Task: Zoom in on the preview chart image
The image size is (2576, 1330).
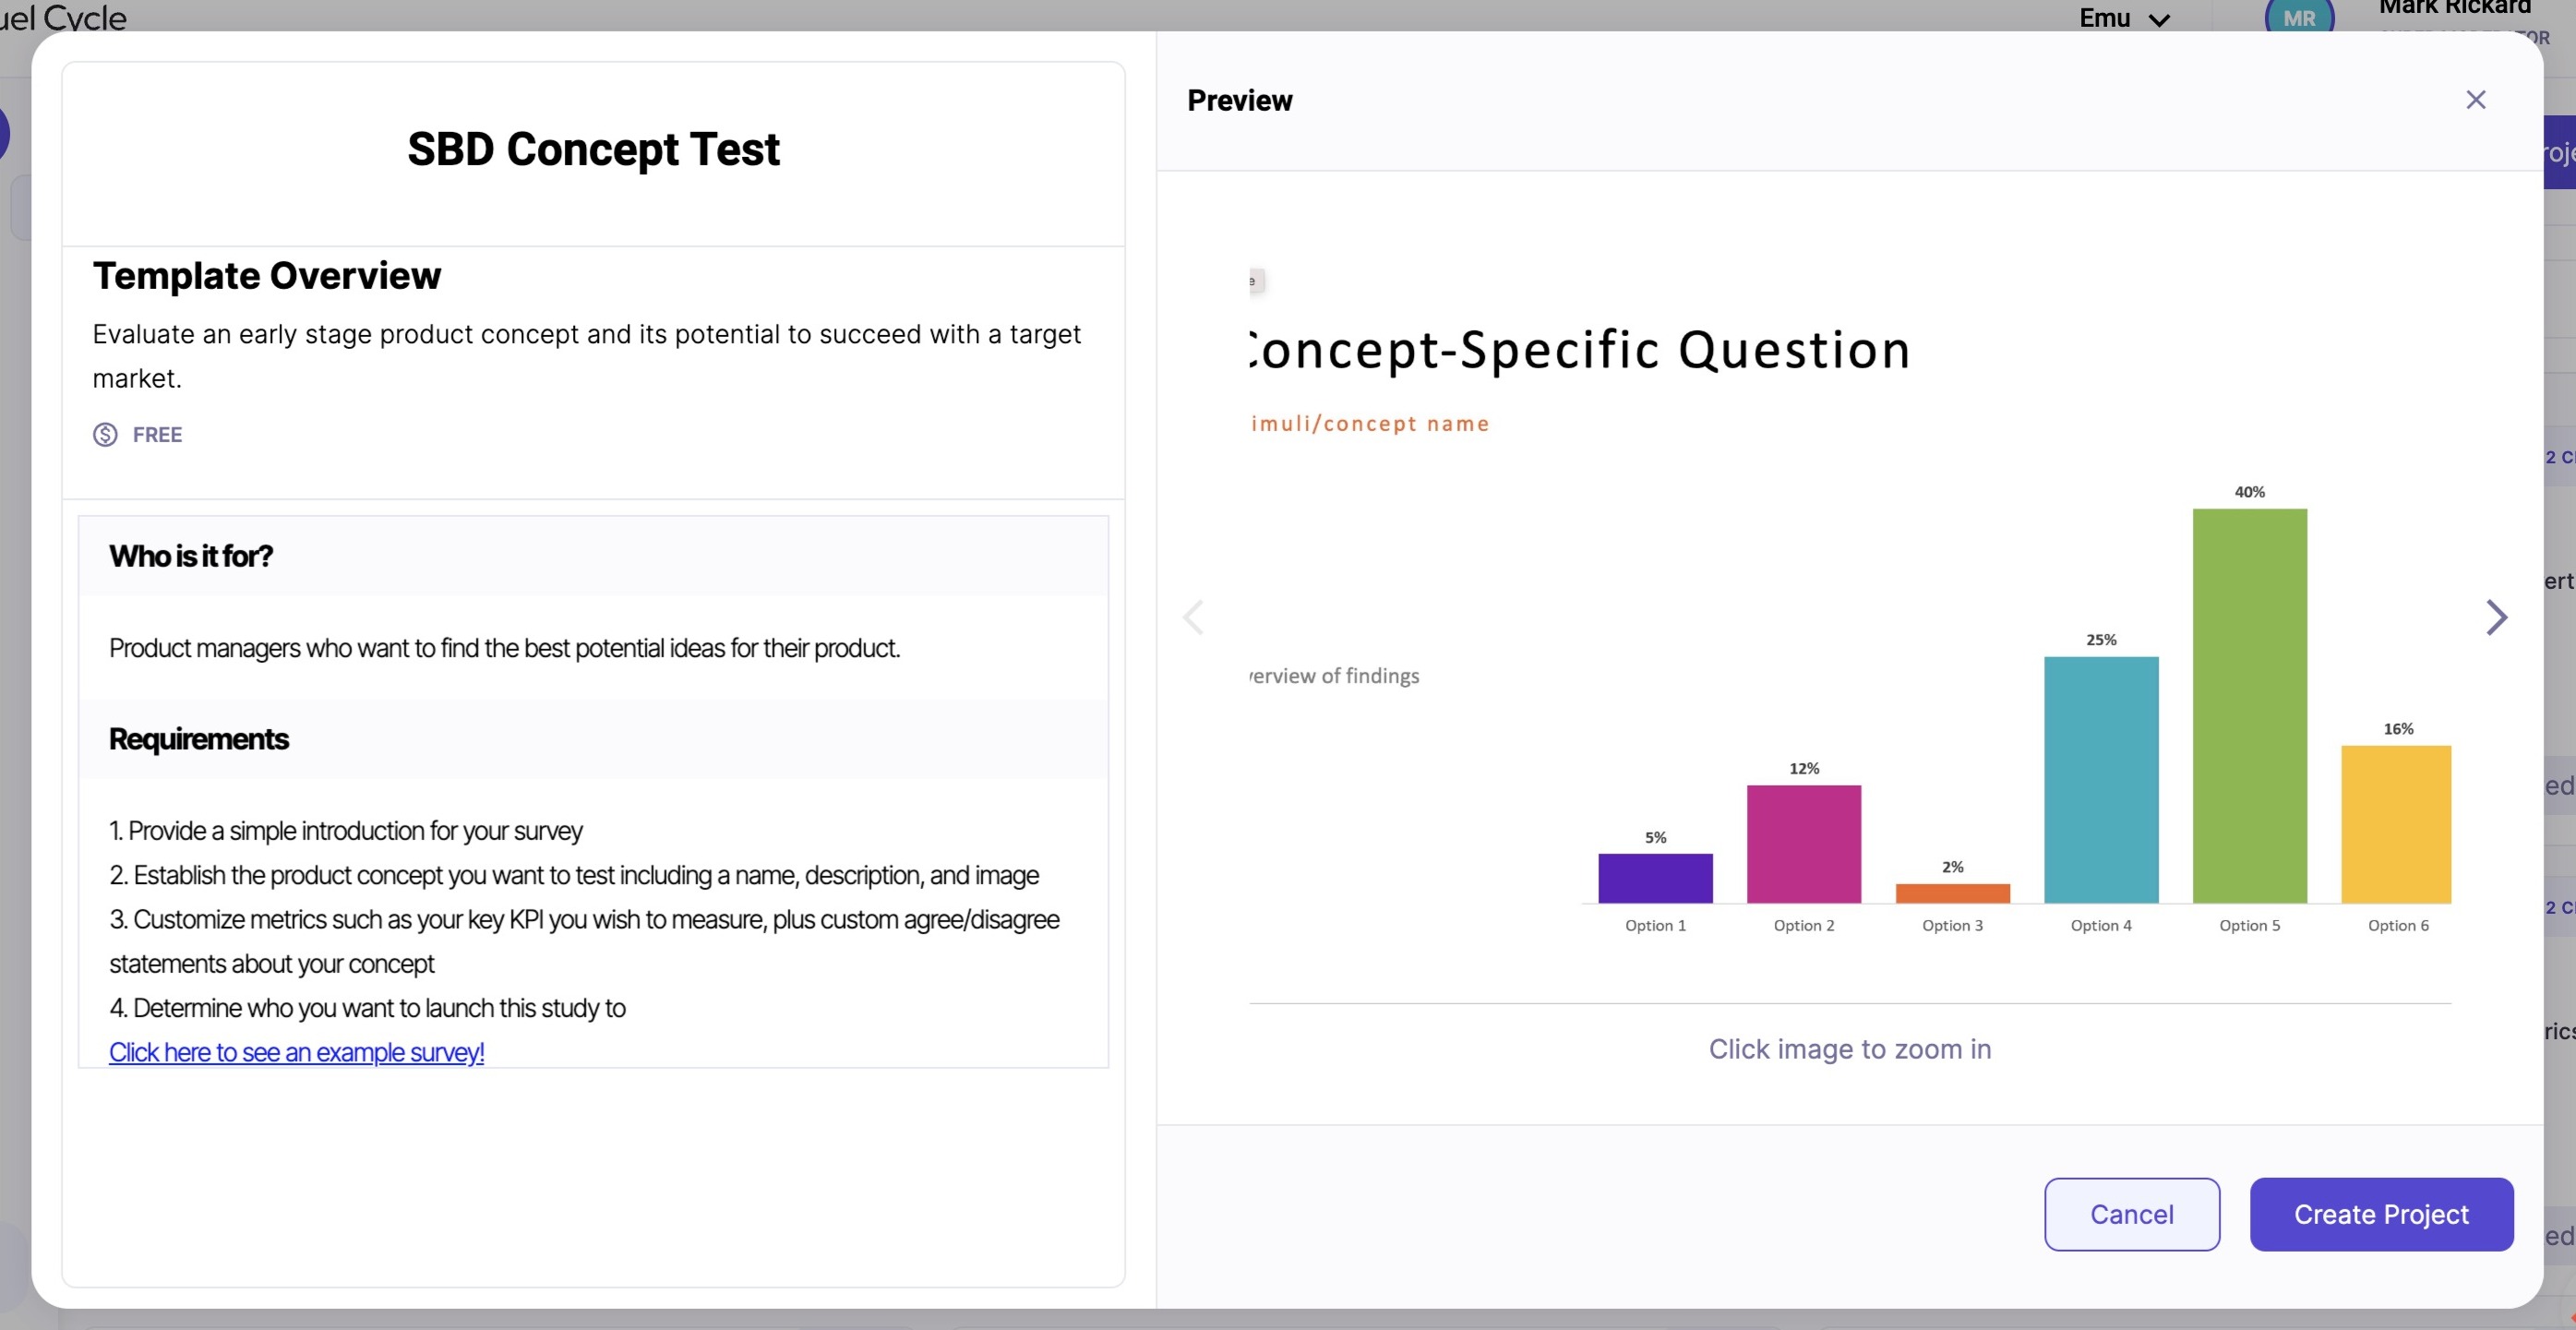Action: tap(1850, 618)
